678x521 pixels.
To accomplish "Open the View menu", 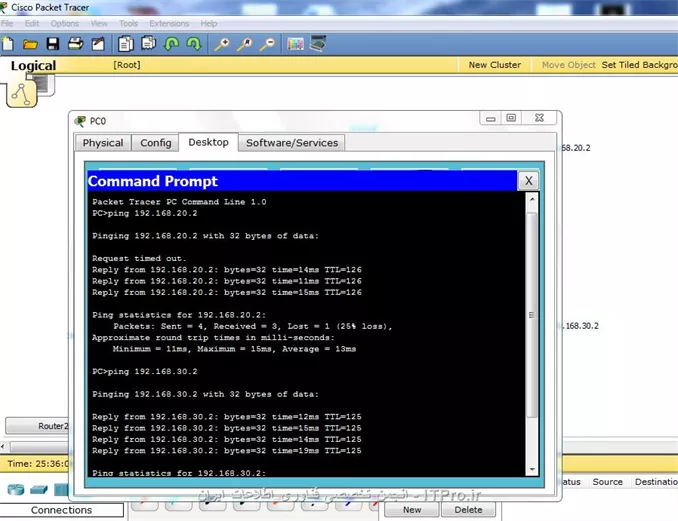I will point(99,23).
